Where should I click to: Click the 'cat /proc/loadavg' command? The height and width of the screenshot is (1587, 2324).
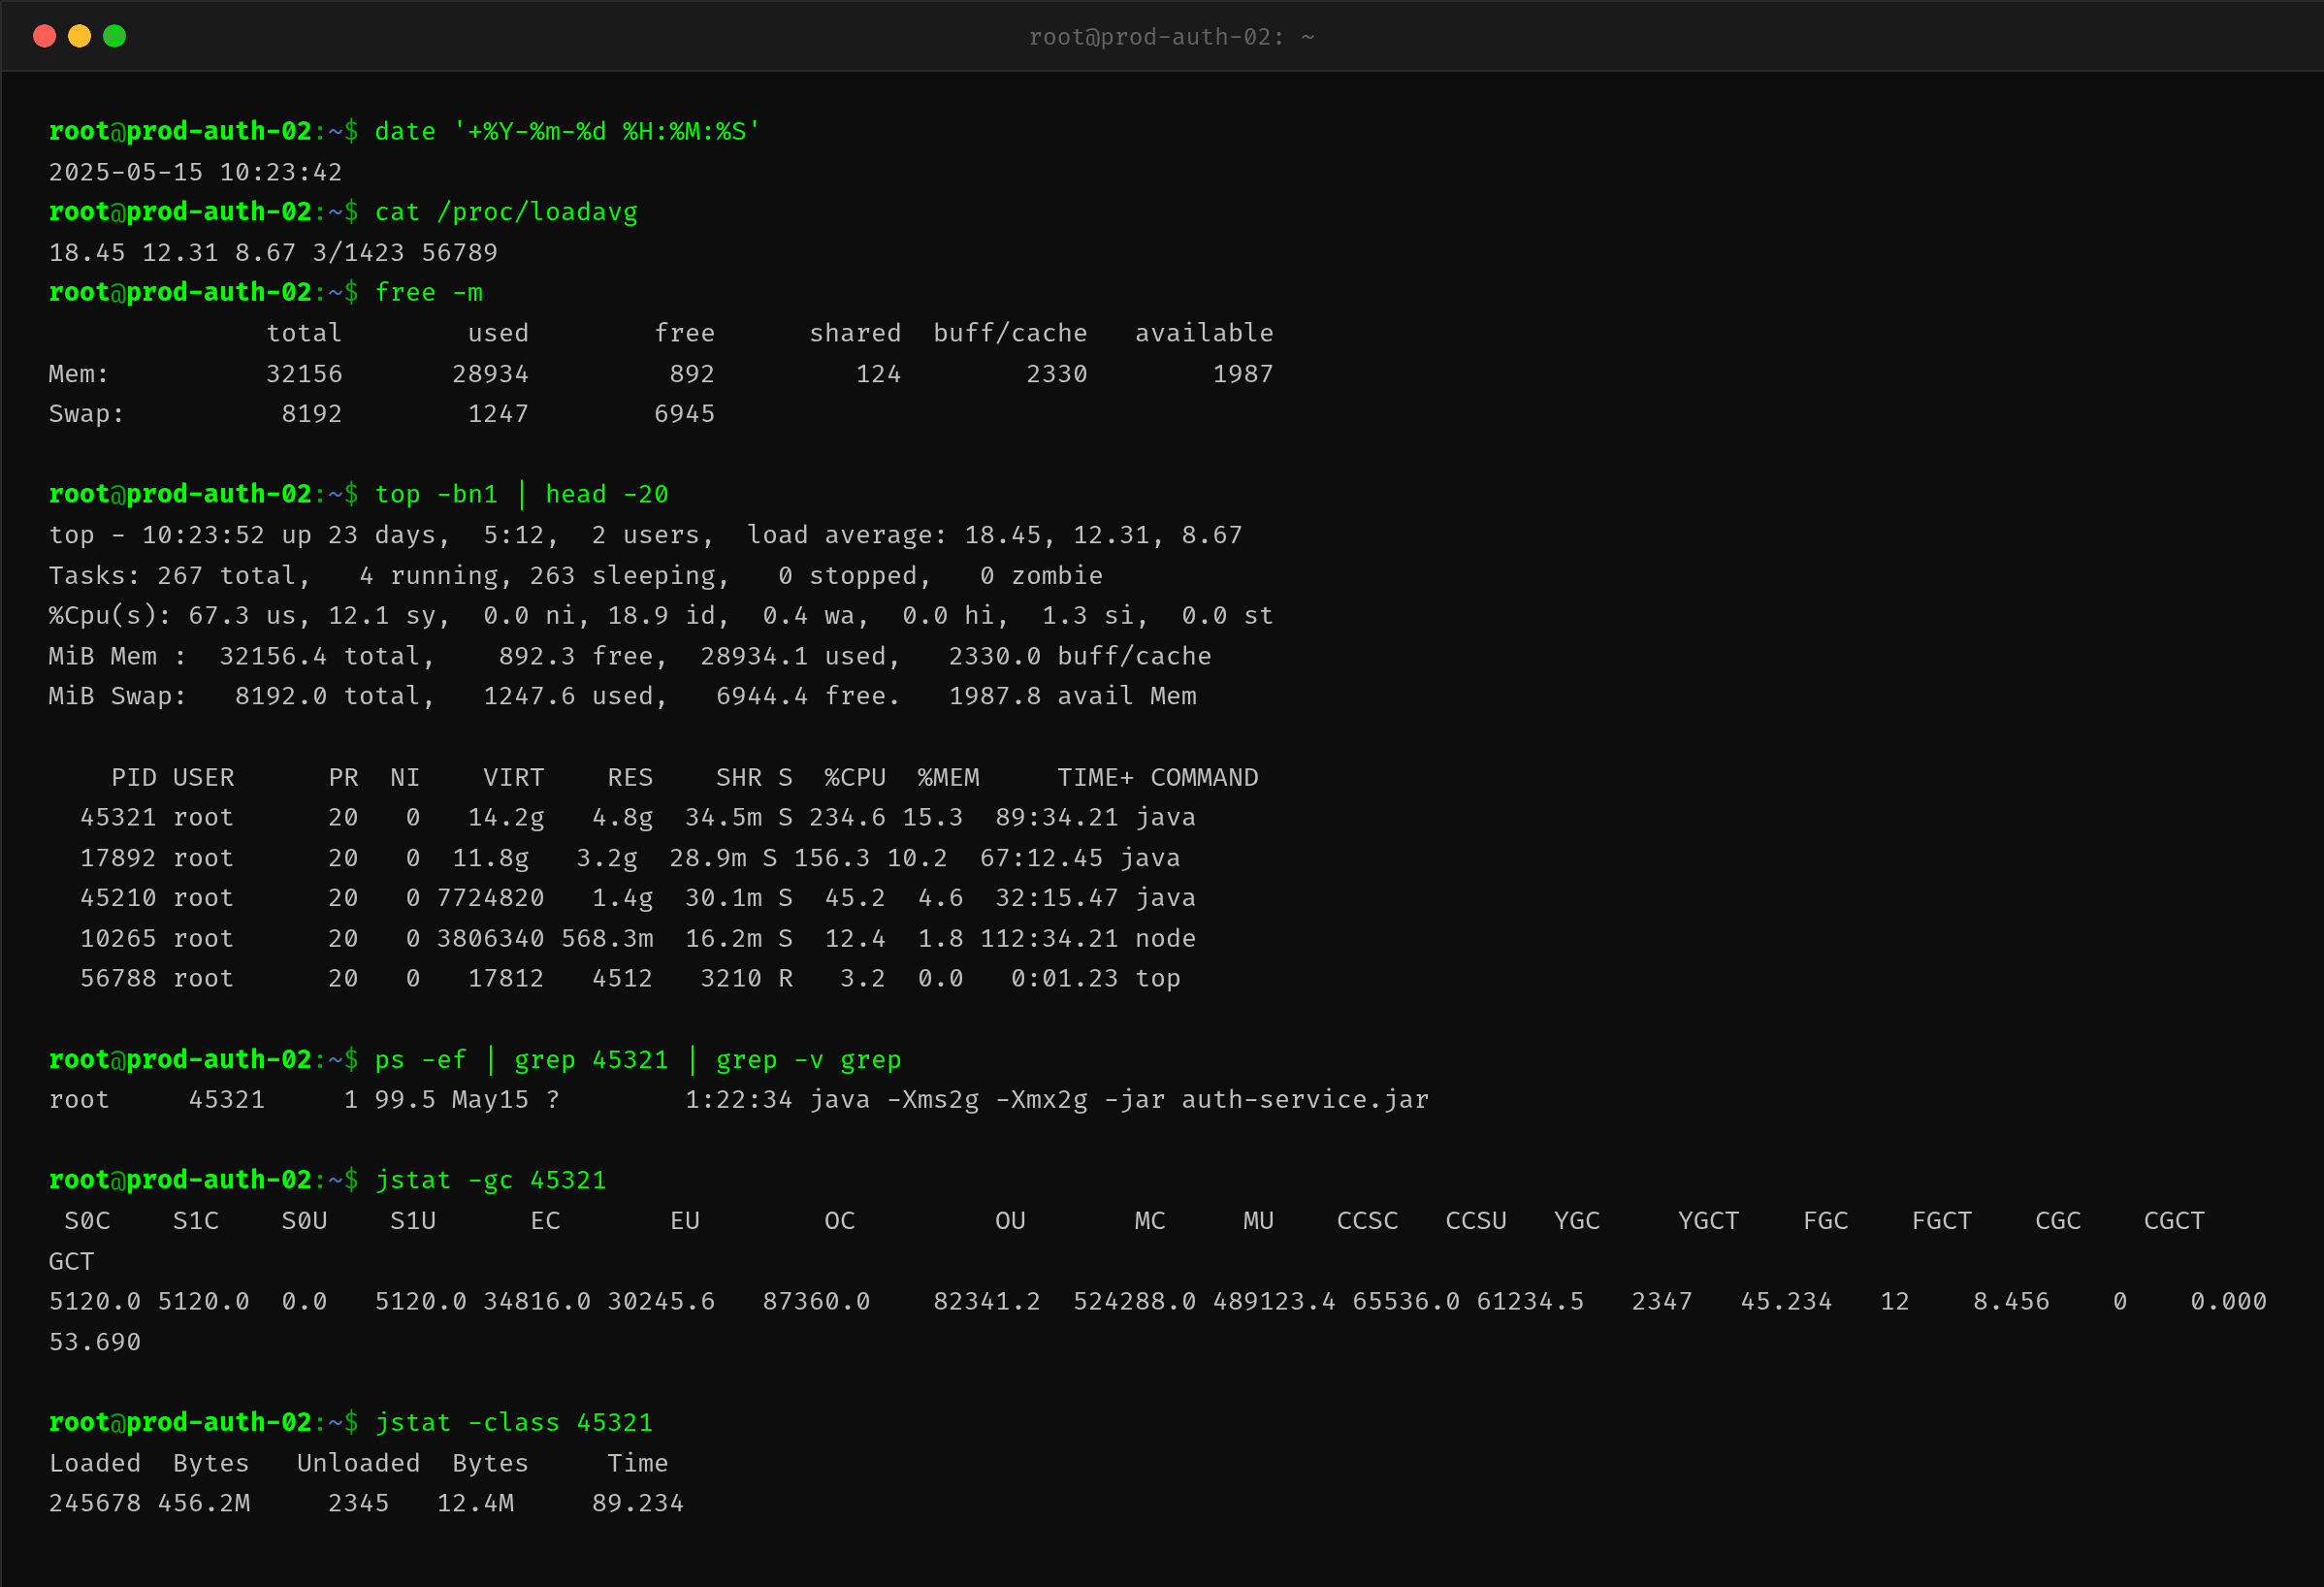(x=506, y=212)
